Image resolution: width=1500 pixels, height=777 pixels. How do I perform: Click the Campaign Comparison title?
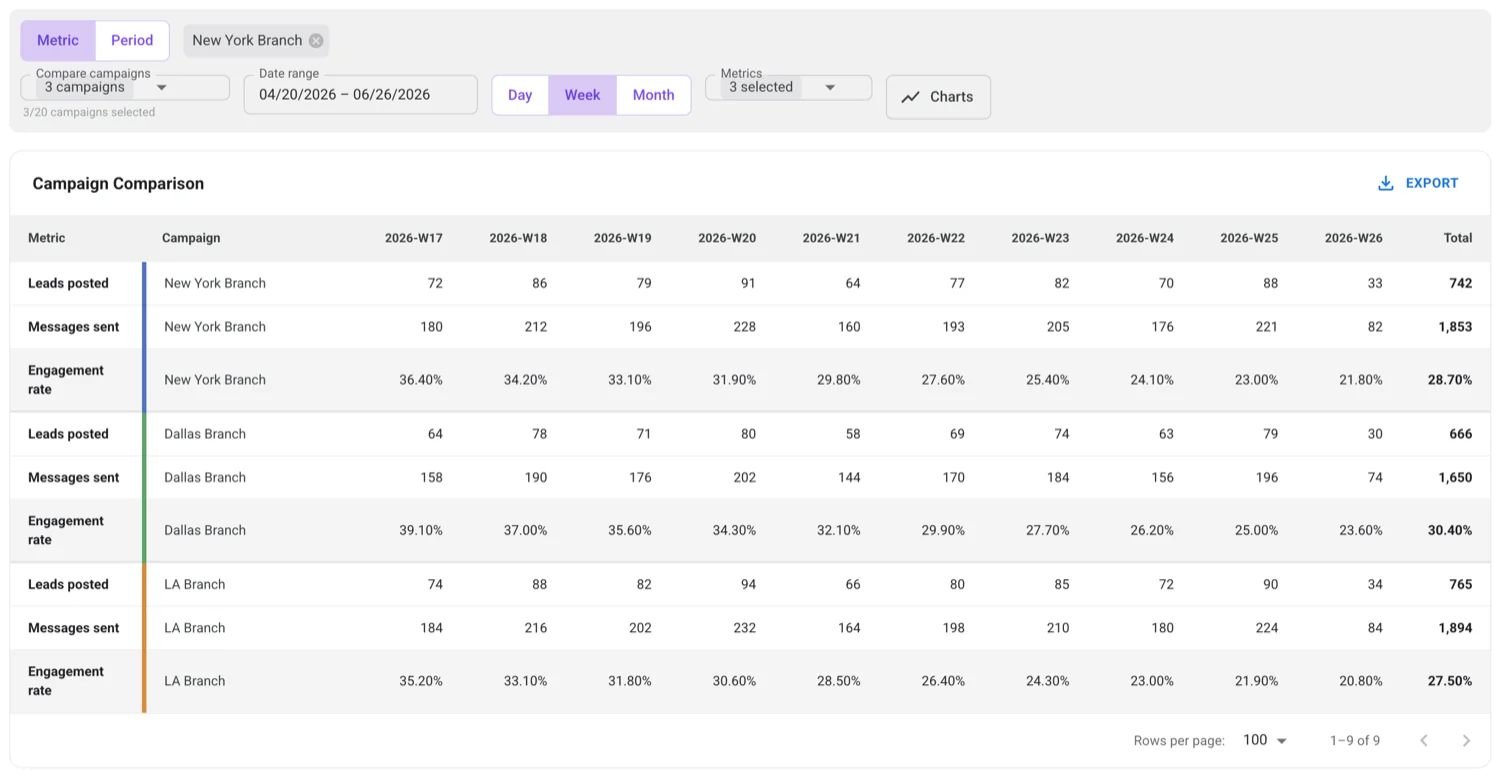tap(118, 184)
